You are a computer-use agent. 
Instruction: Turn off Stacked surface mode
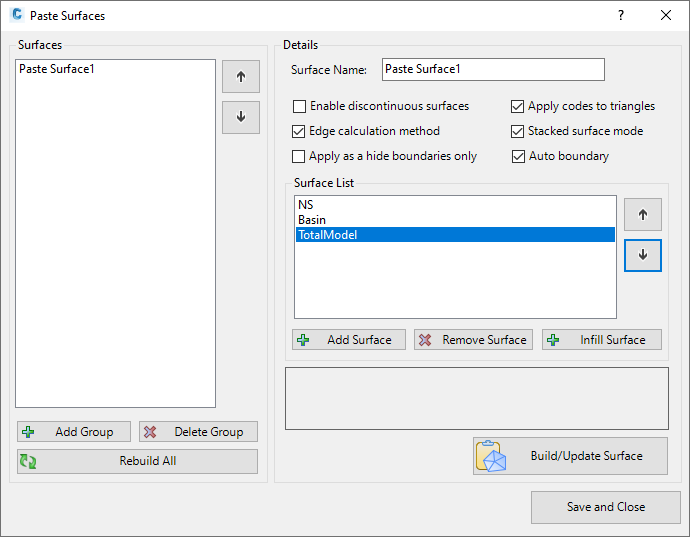click(x=518, y=131)
